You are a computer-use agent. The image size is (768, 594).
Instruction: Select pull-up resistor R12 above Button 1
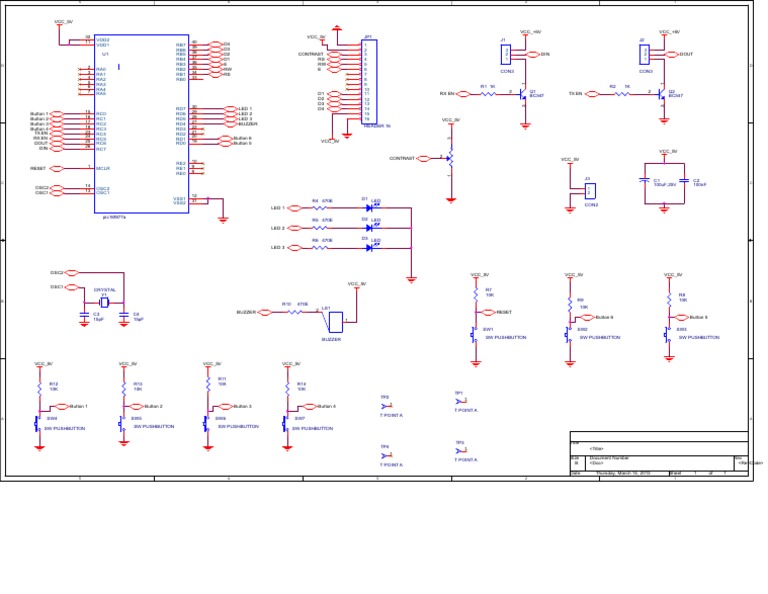point(40,388)
